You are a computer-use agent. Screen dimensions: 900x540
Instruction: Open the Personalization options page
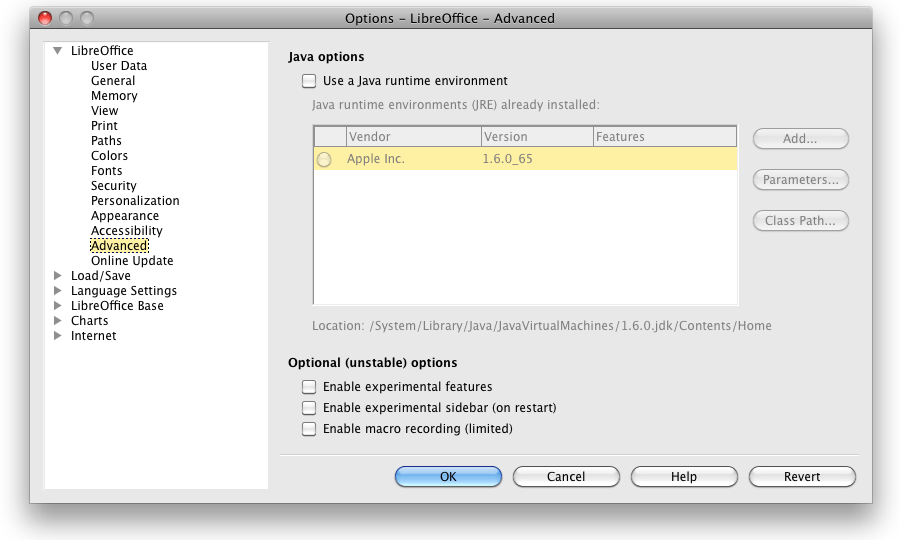click(x=135, y=201)
